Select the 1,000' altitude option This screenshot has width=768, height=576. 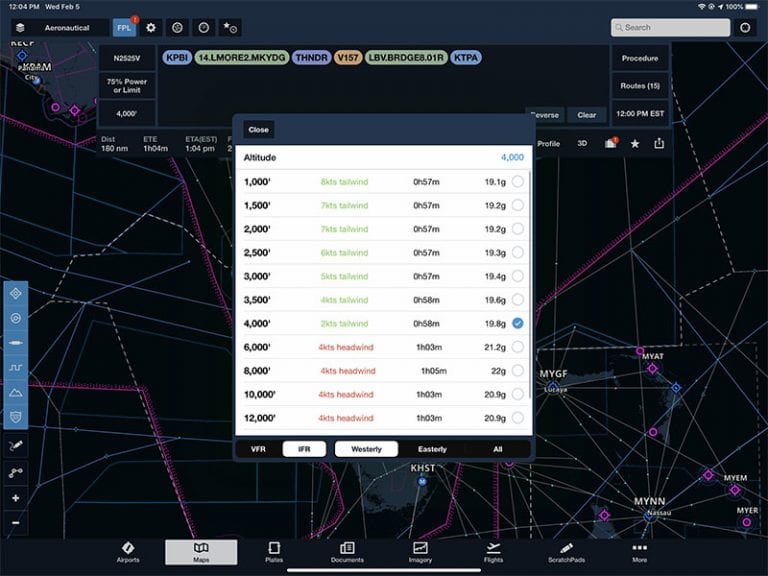(x=384, y=182)
